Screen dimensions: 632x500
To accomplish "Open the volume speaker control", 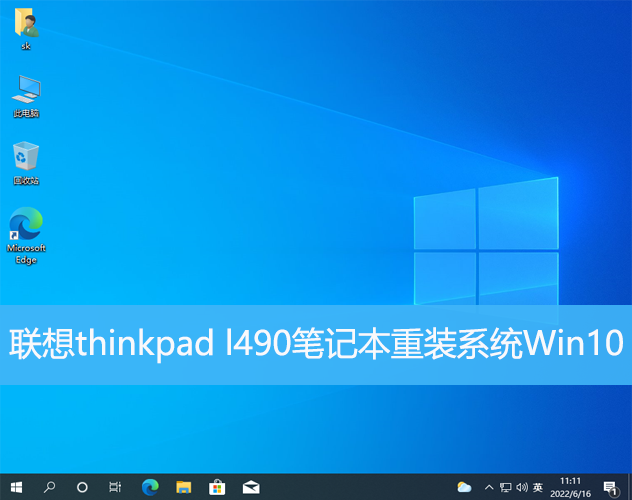I will (521, 487).
